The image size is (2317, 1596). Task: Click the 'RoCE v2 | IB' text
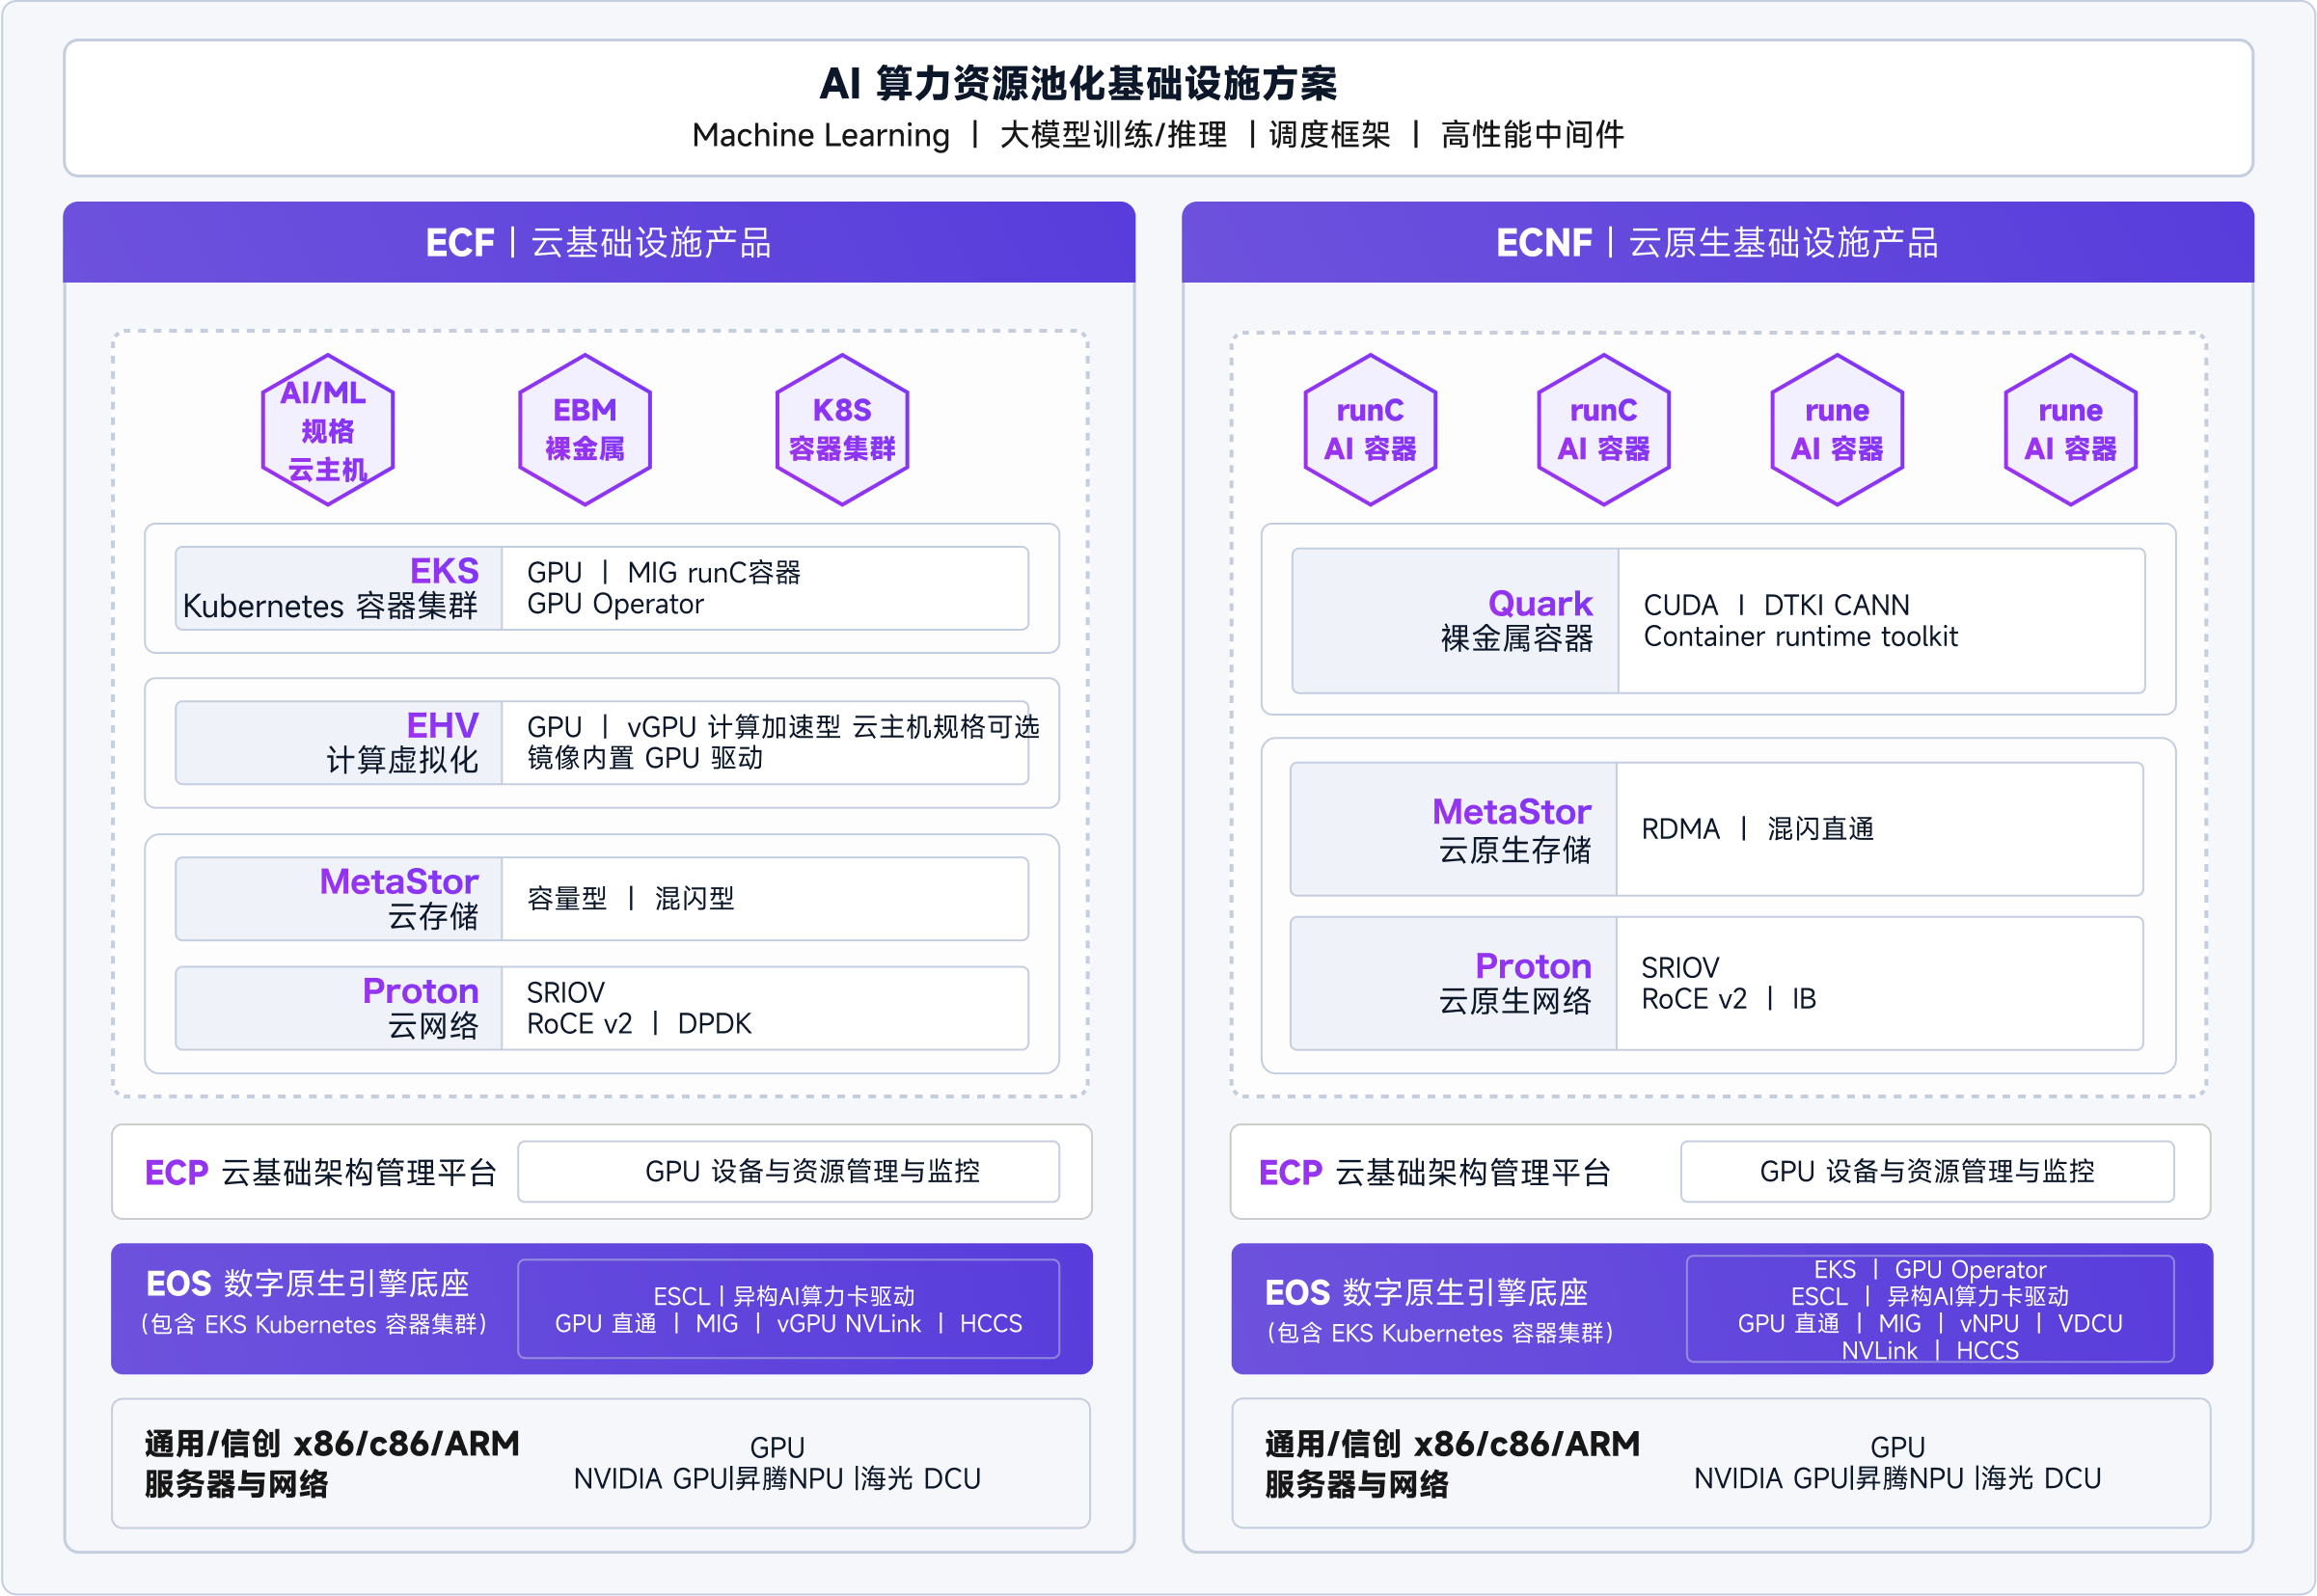pos(1728,999)
